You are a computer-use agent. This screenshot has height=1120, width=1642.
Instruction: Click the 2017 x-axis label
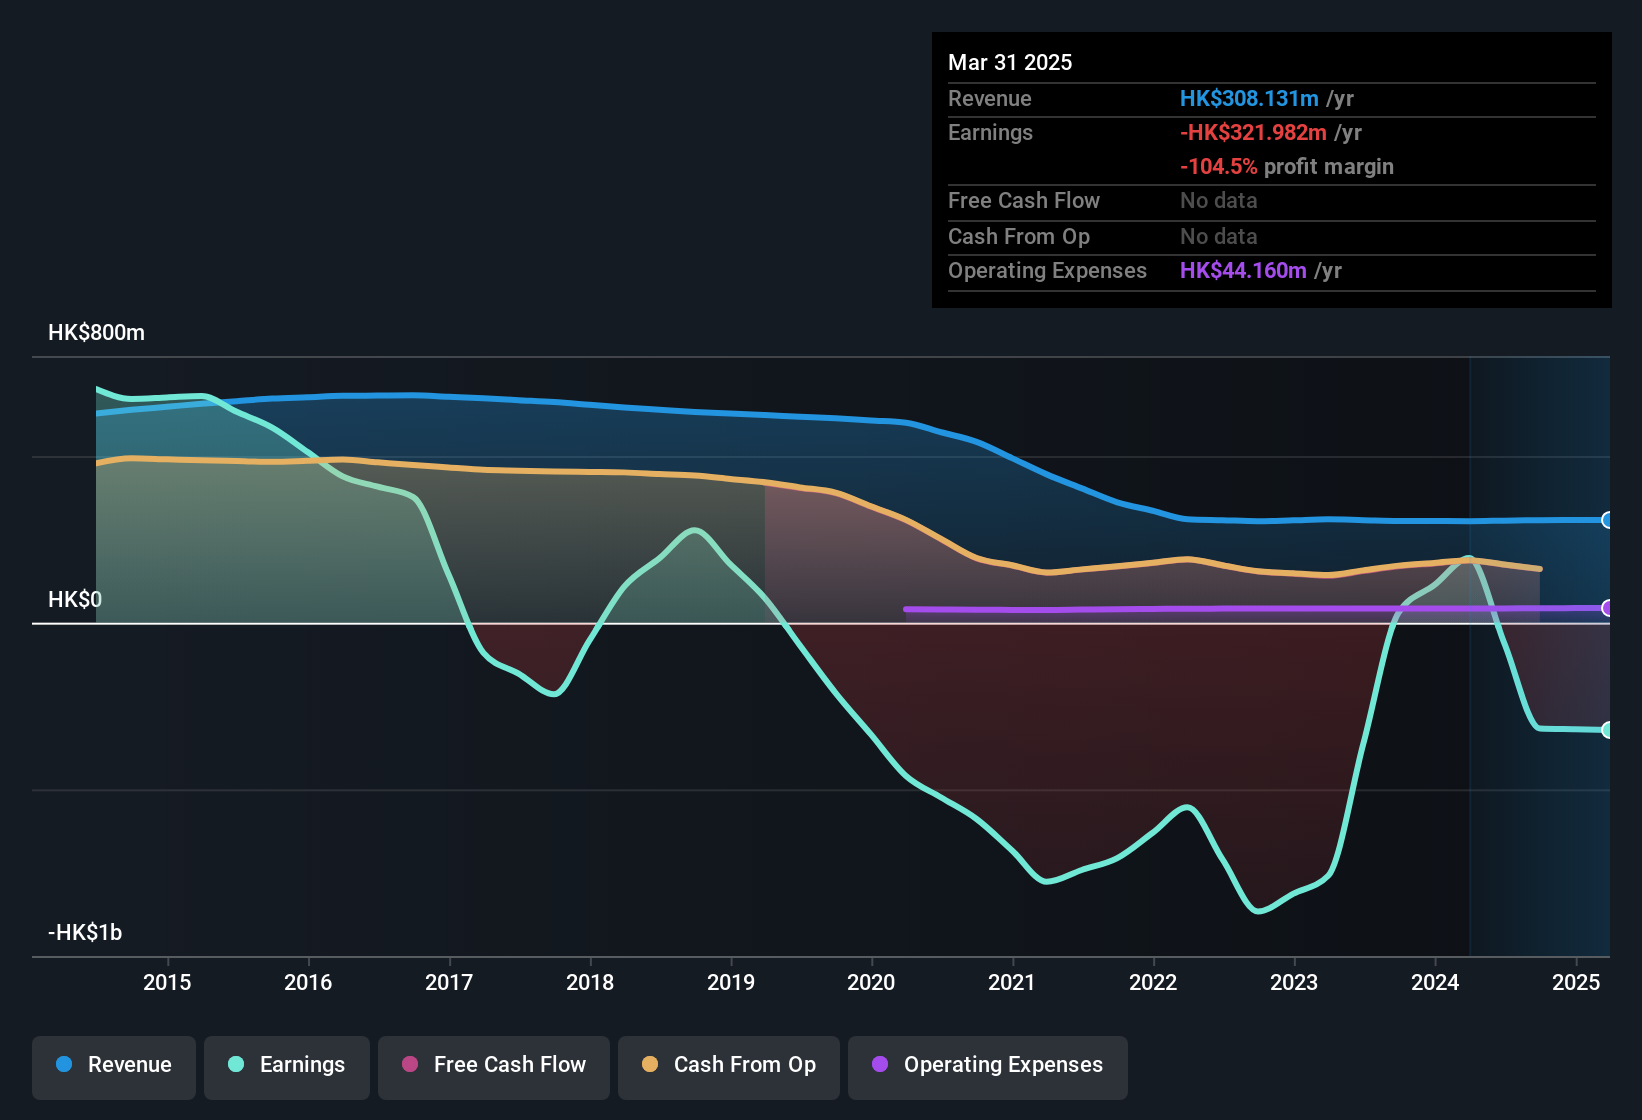tap(449, 983)
